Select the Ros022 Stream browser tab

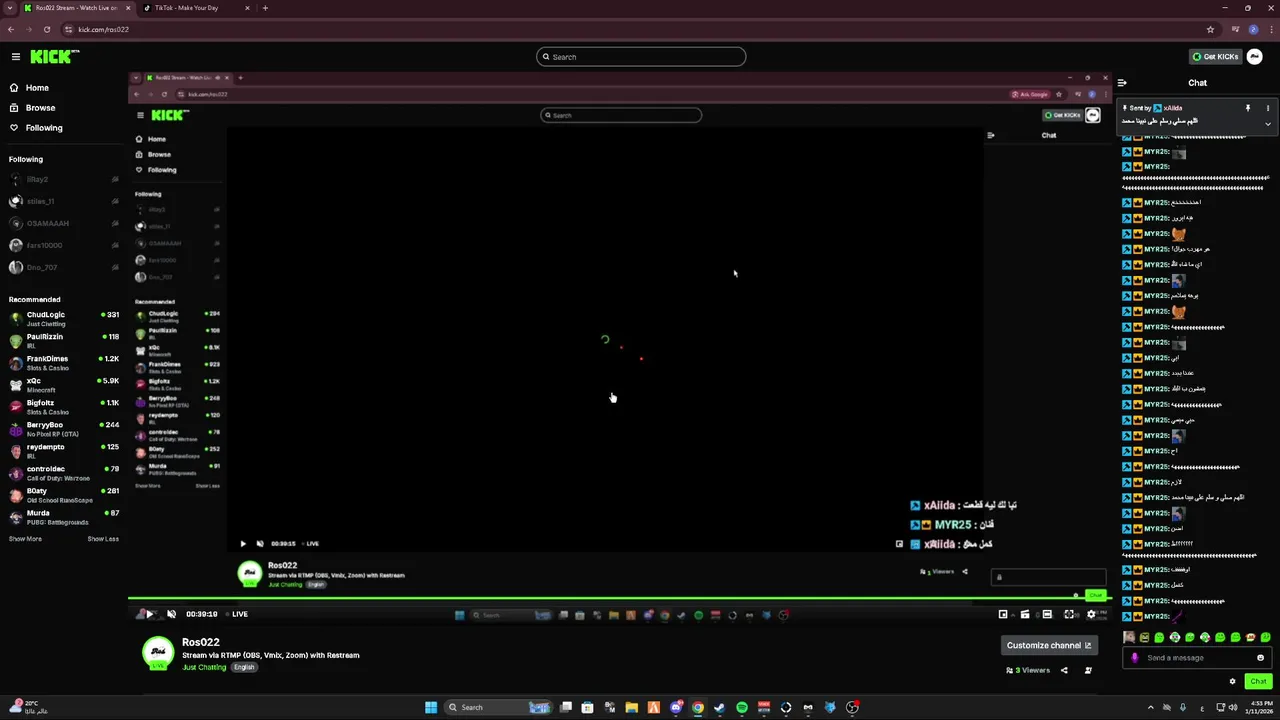[x=77, y=8]
